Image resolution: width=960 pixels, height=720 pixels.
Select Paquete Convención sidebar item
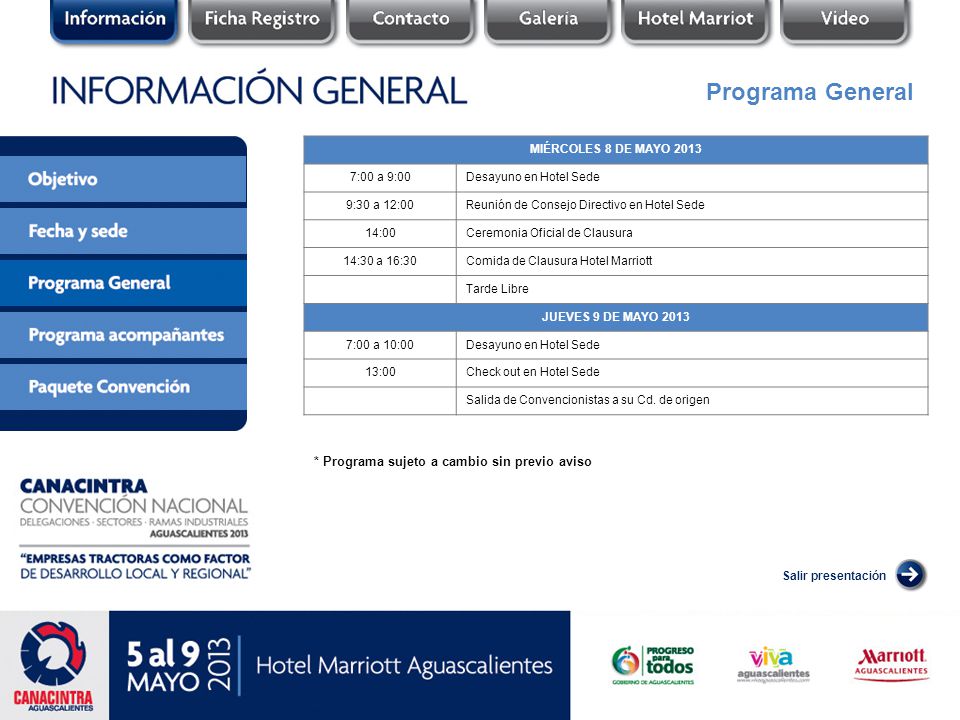pyautogui.click(x=123, y=387)
